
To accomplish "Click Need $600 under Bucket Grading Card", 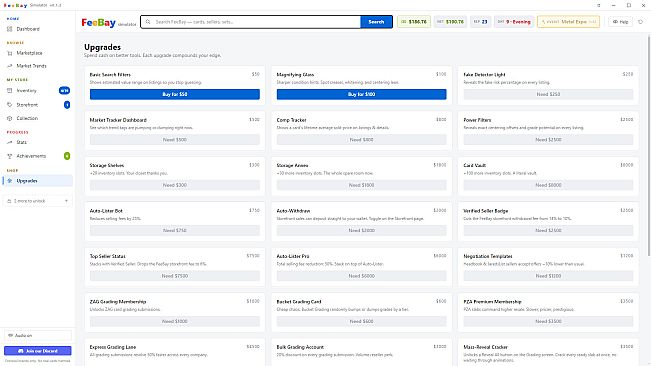I will pyautogui.click(x=362, y=321).
